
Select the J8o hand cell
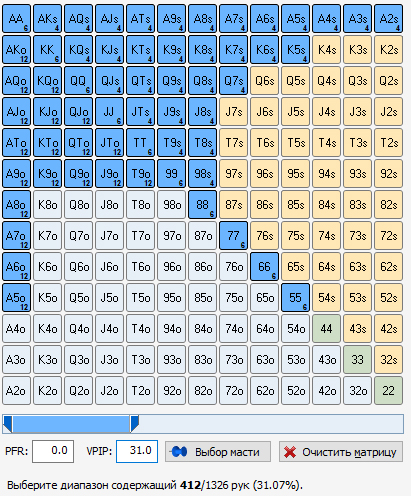click(109, 205)
